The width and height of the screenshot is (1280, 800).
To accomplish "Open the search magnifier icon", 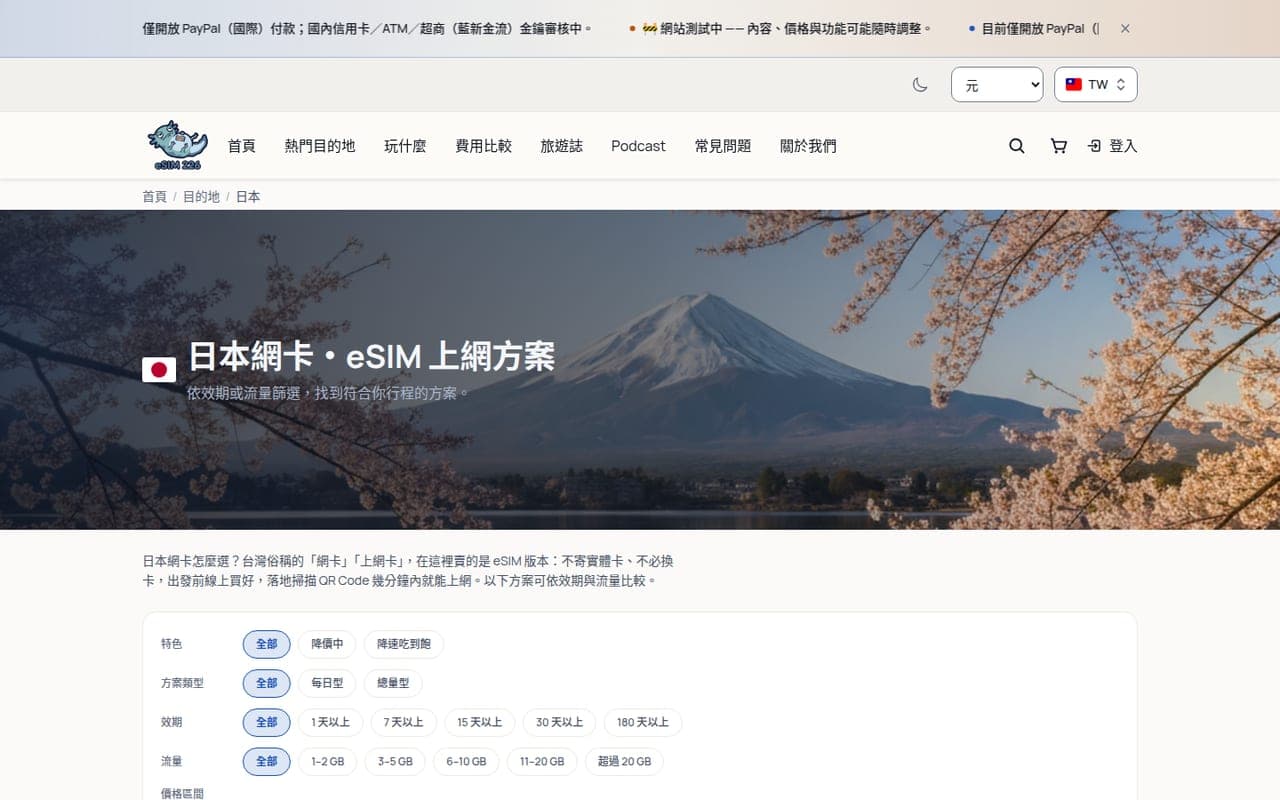I will tap(1017, 146).
